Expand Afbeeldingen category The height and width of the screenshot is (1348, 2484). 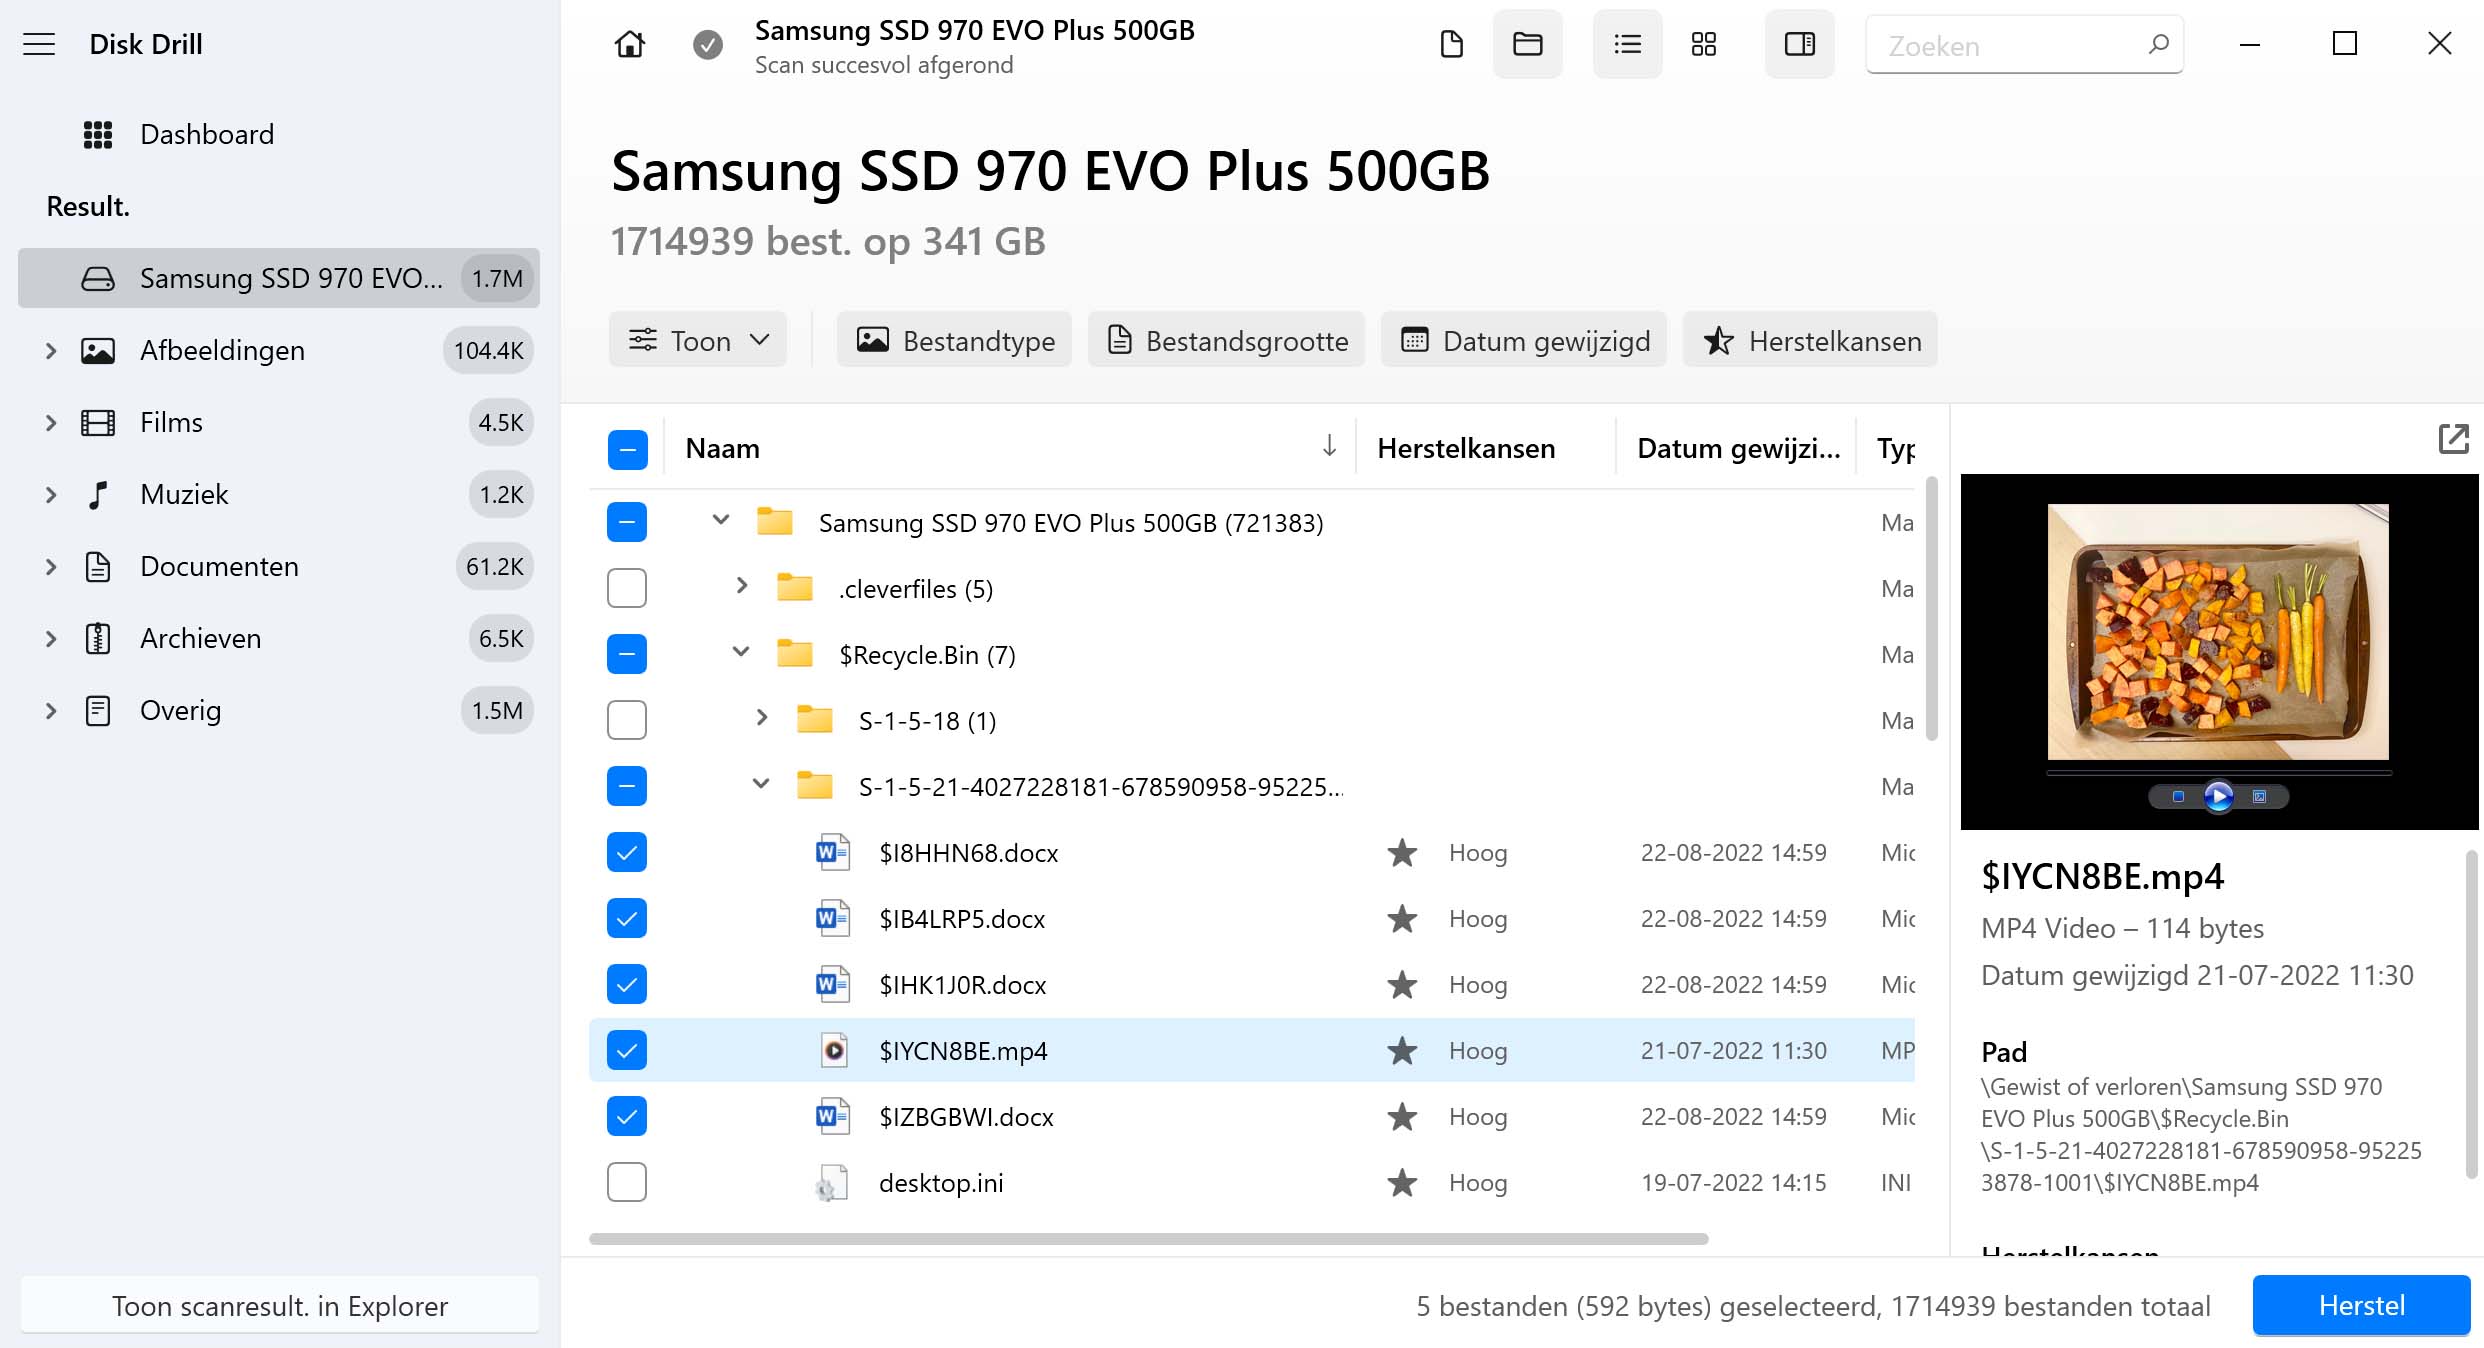(51, 351)
